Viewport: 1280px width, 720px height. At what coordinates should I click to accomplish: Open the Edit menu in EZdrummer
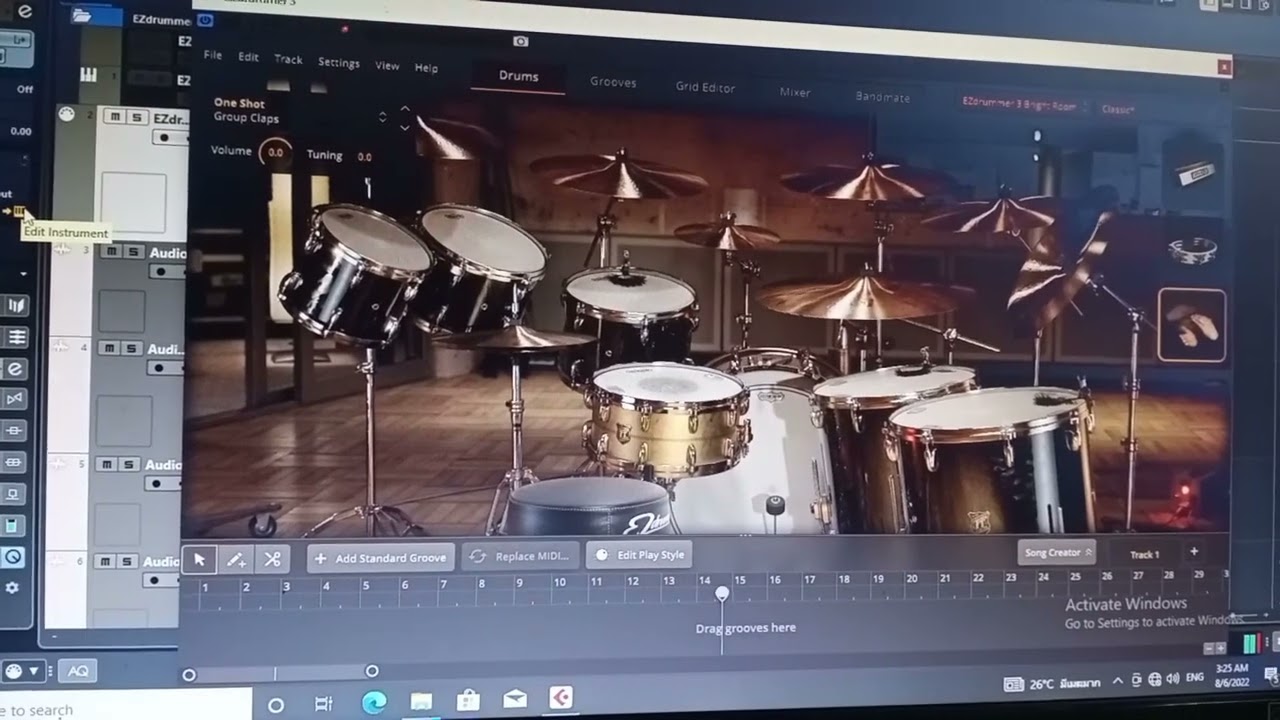pyautogui.click(x=248, y=57)
